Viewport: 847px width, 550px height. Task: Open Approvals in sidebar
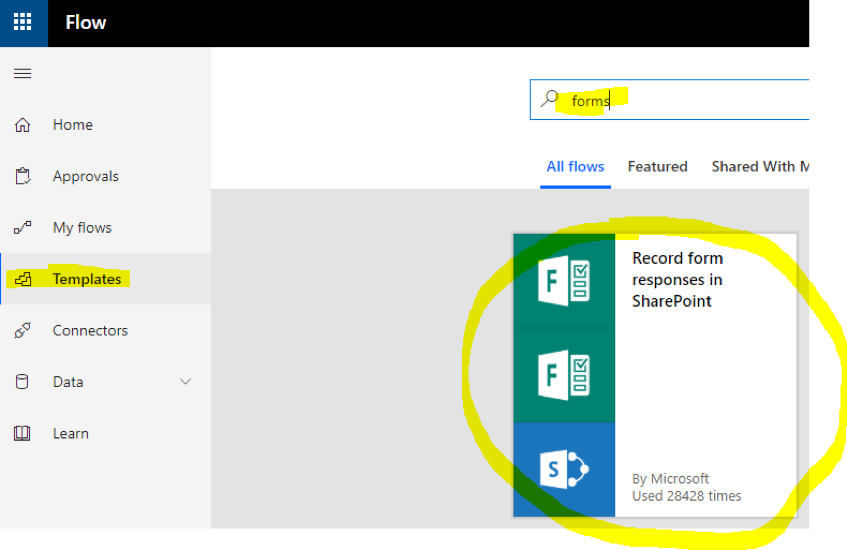pyautogui.click(x=85, y=176)
